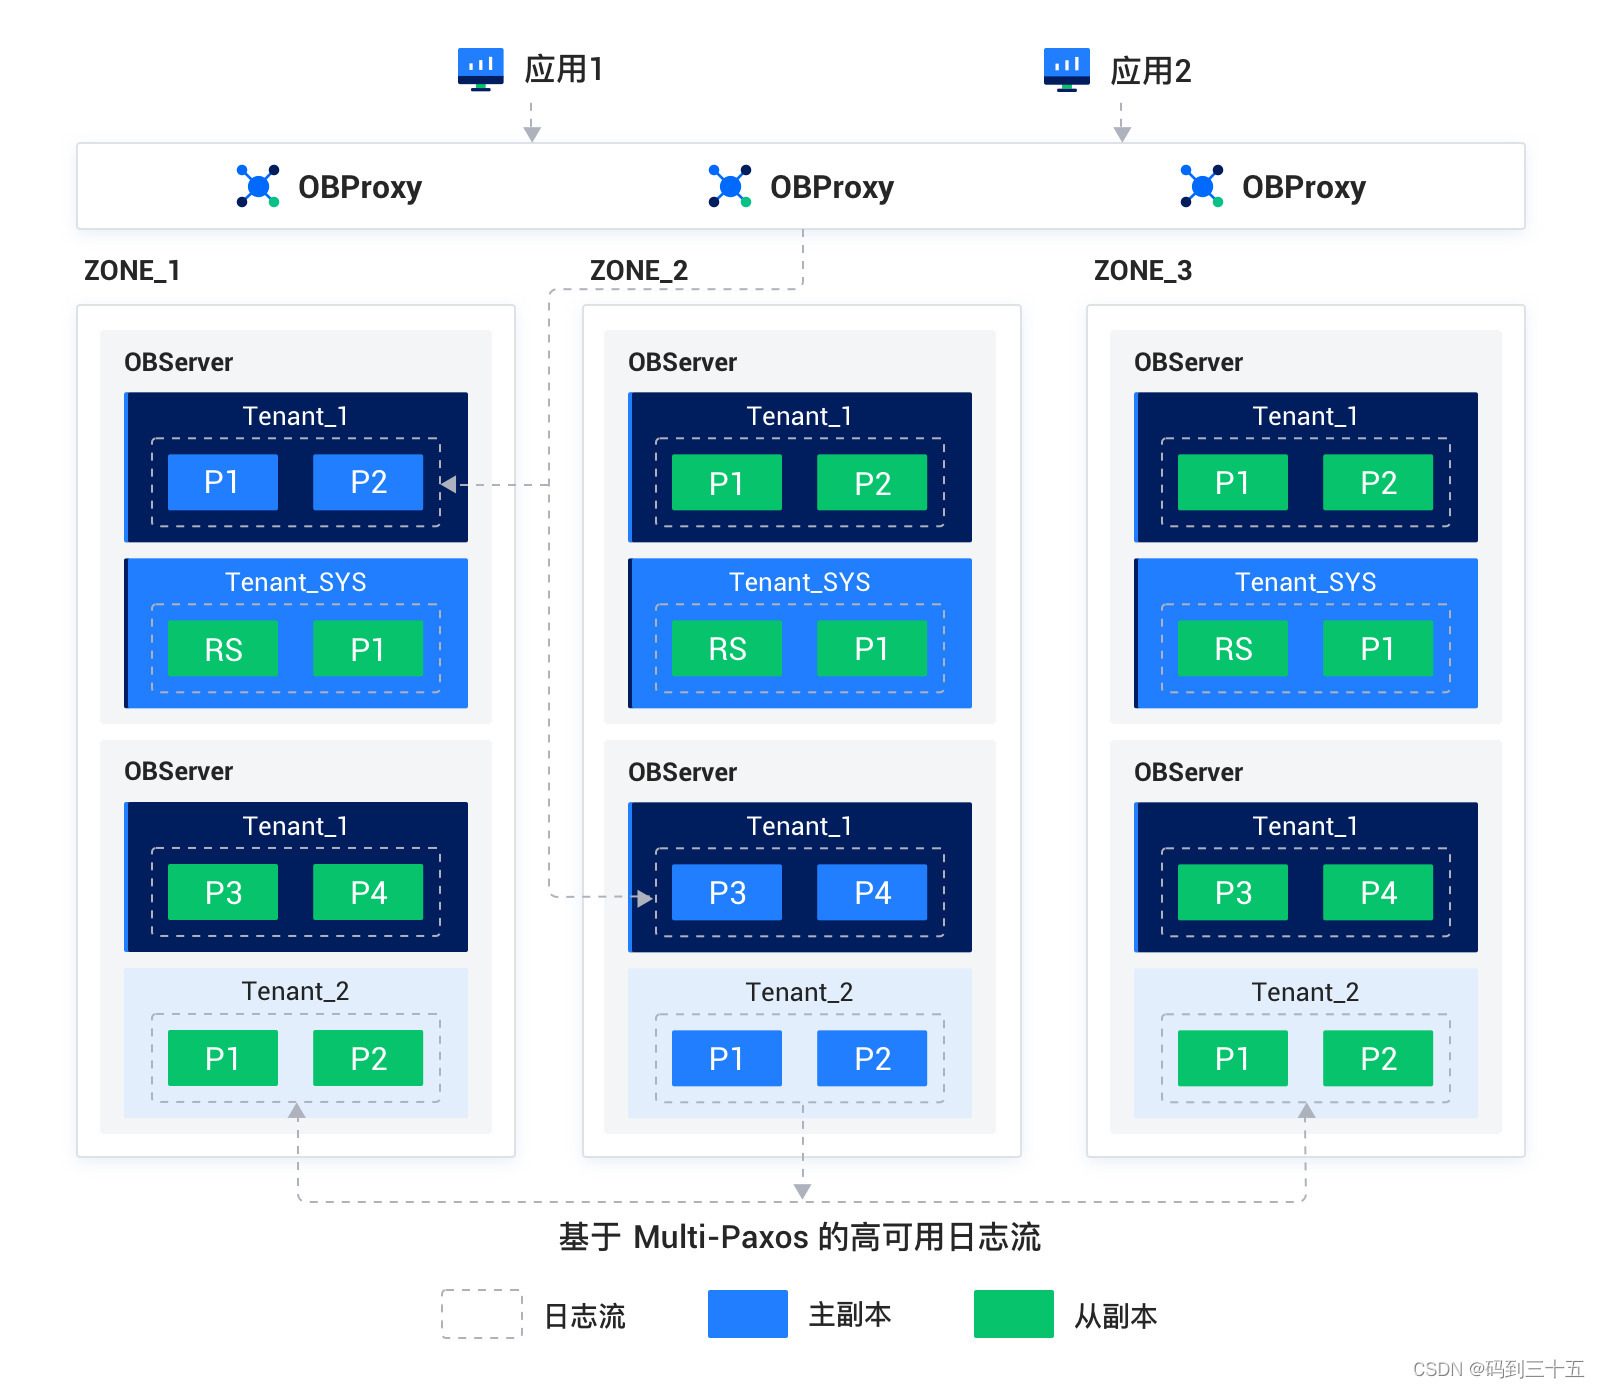Click the 应用2 text label
This screenshot has height=1388, width=1600.
1151,71
